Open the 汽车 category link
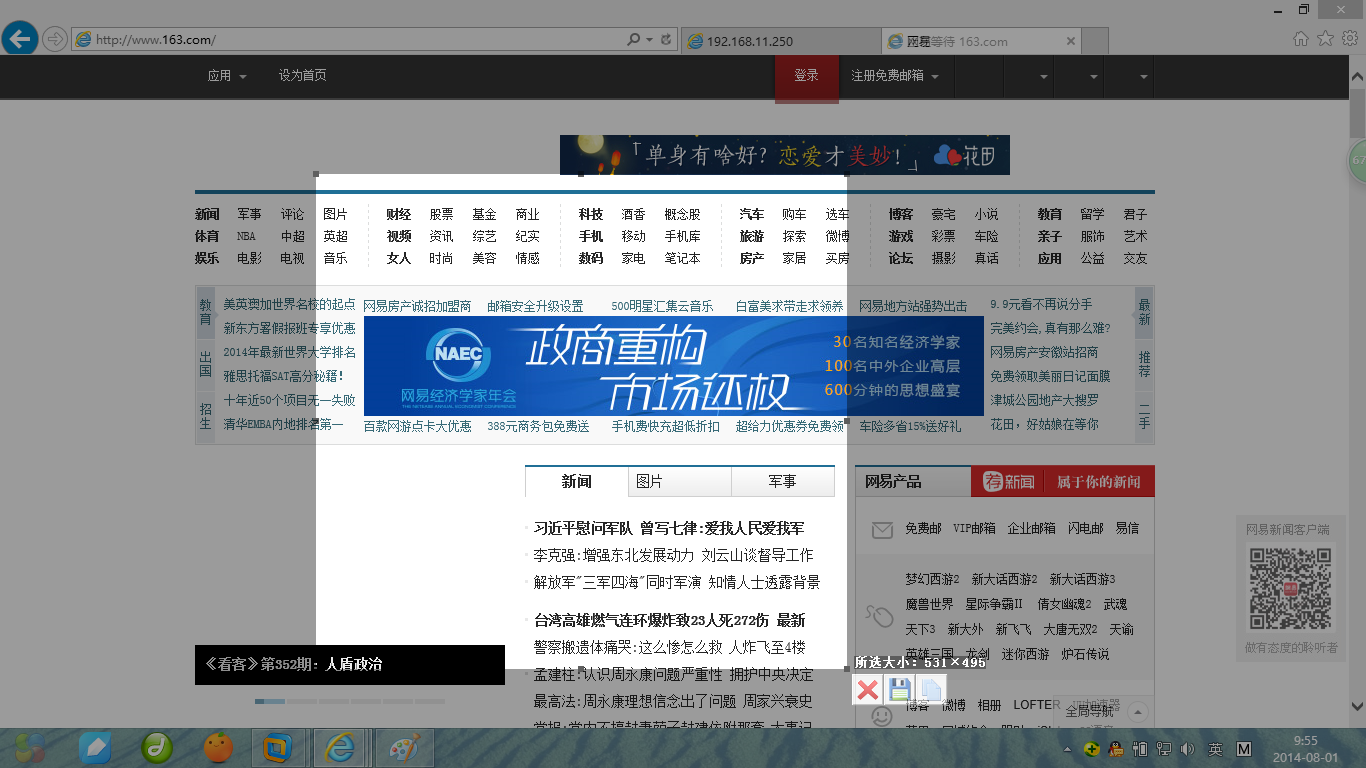Screen dimensions: 1366x768 pos(752,215)
